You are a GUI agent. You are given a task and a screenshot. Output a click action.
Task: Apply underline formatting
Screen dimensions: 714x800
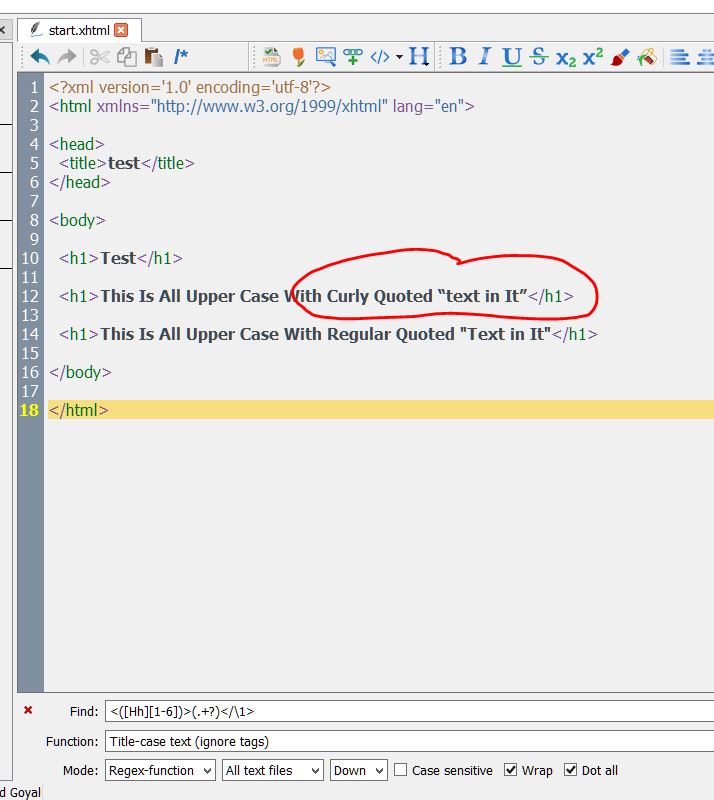(x=511, y=57)
